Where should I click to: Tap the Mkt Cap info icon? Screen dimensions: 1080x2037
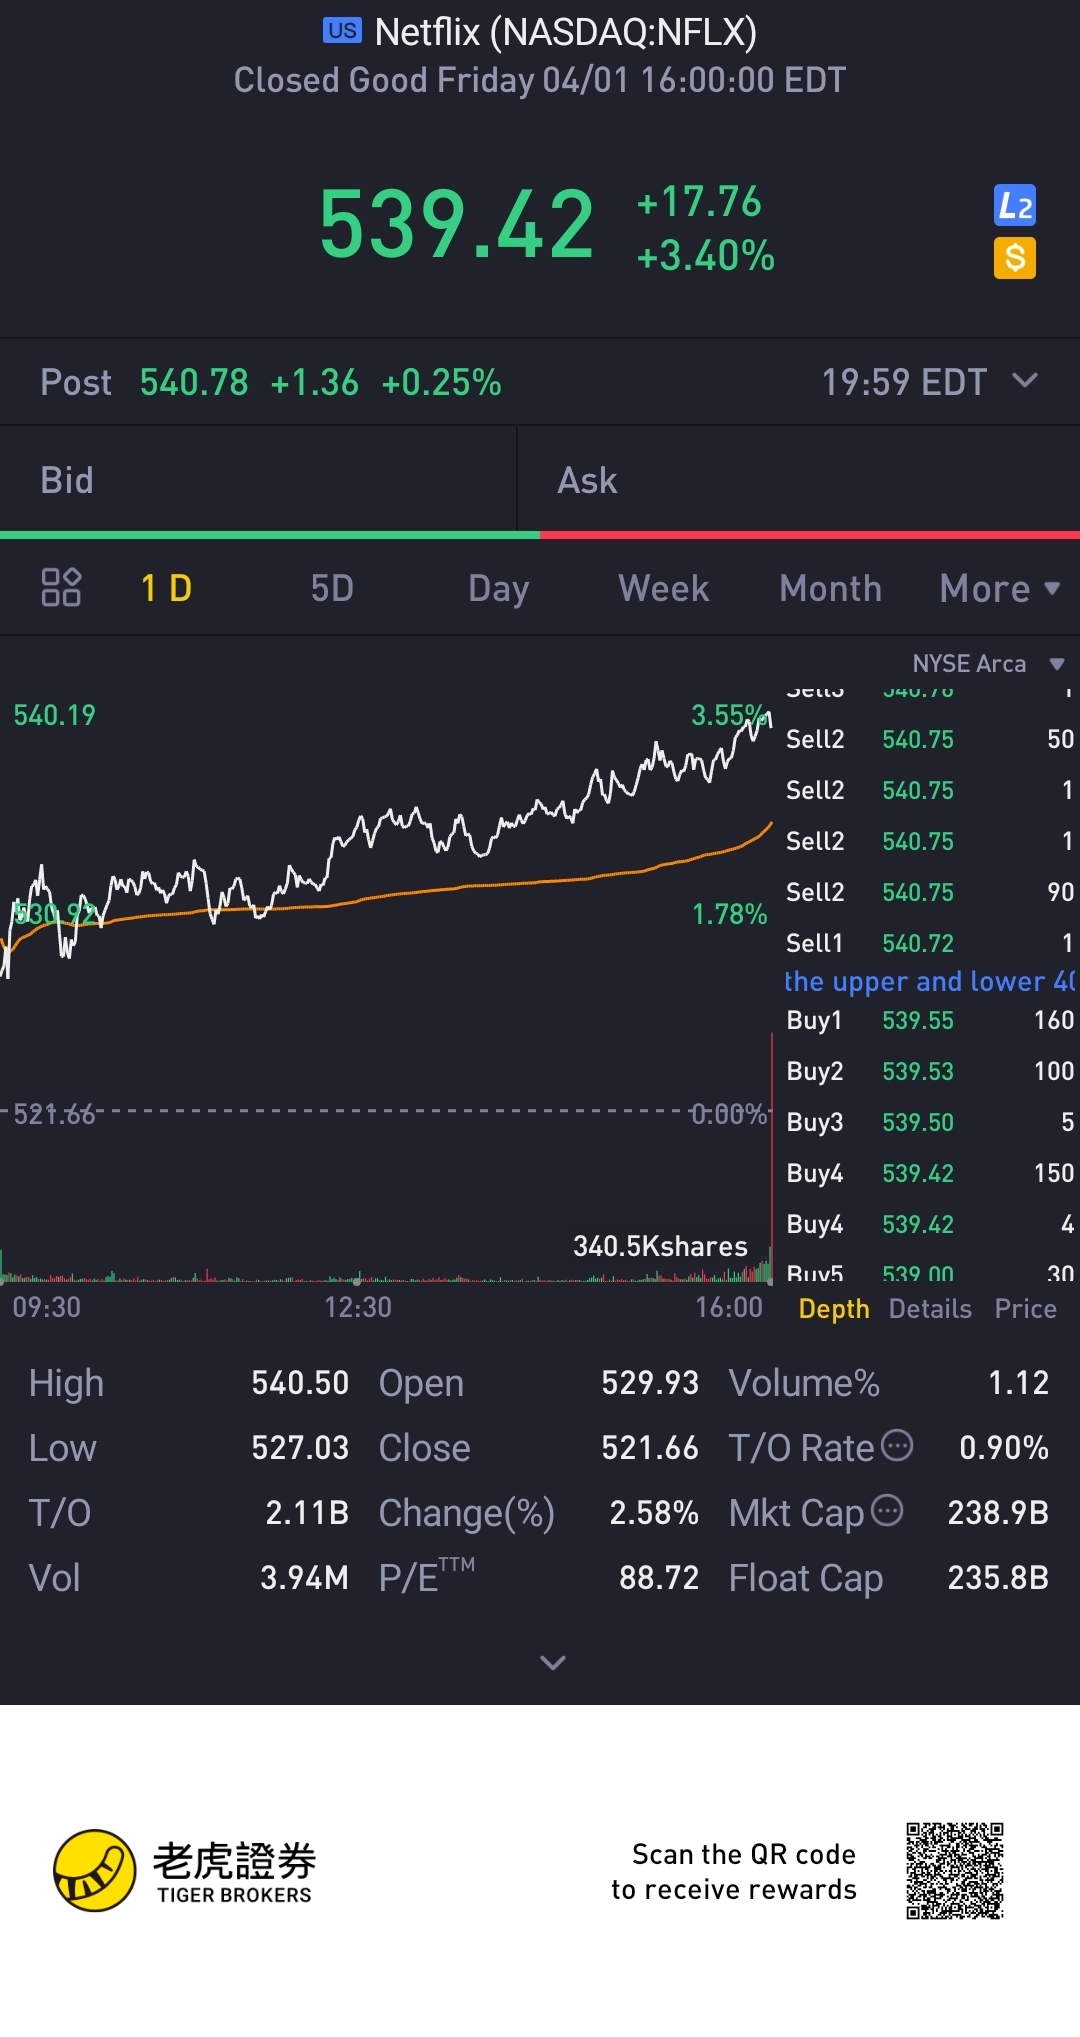tap(887, 1510)
